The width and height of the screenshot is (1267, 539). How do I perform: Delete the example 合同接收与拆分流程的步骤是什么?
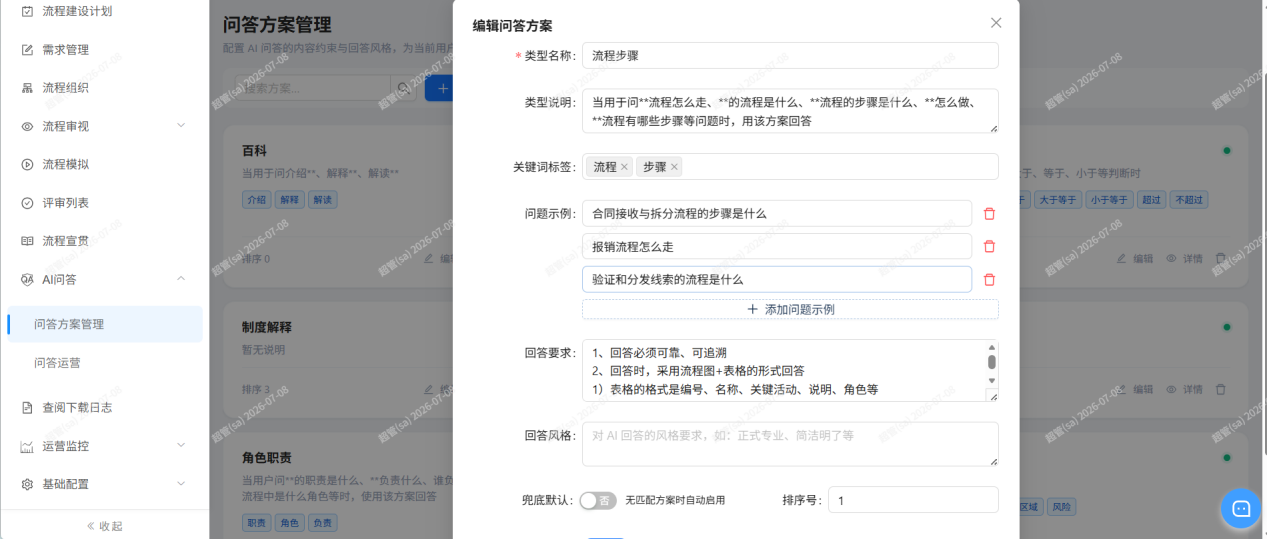pos(989,213)
